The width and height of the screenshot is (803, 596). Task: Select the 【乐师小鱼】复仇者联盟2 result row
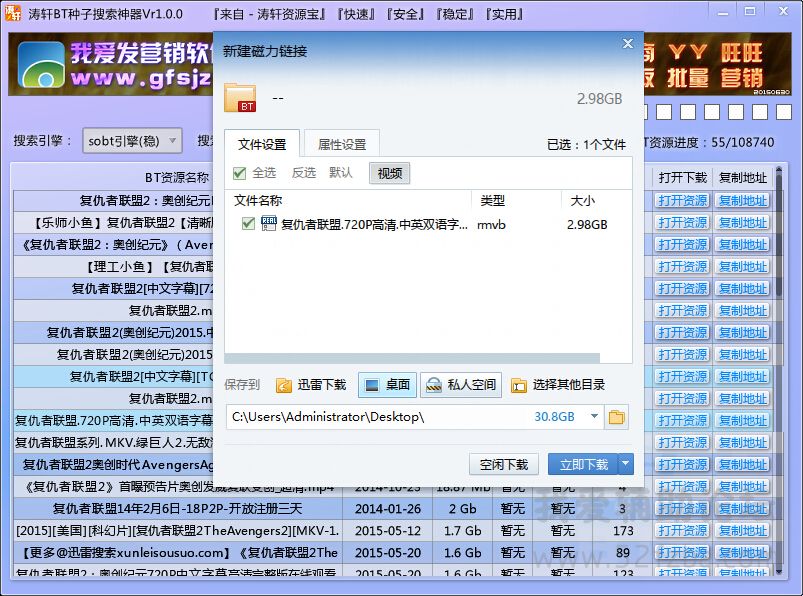(114, 223)
